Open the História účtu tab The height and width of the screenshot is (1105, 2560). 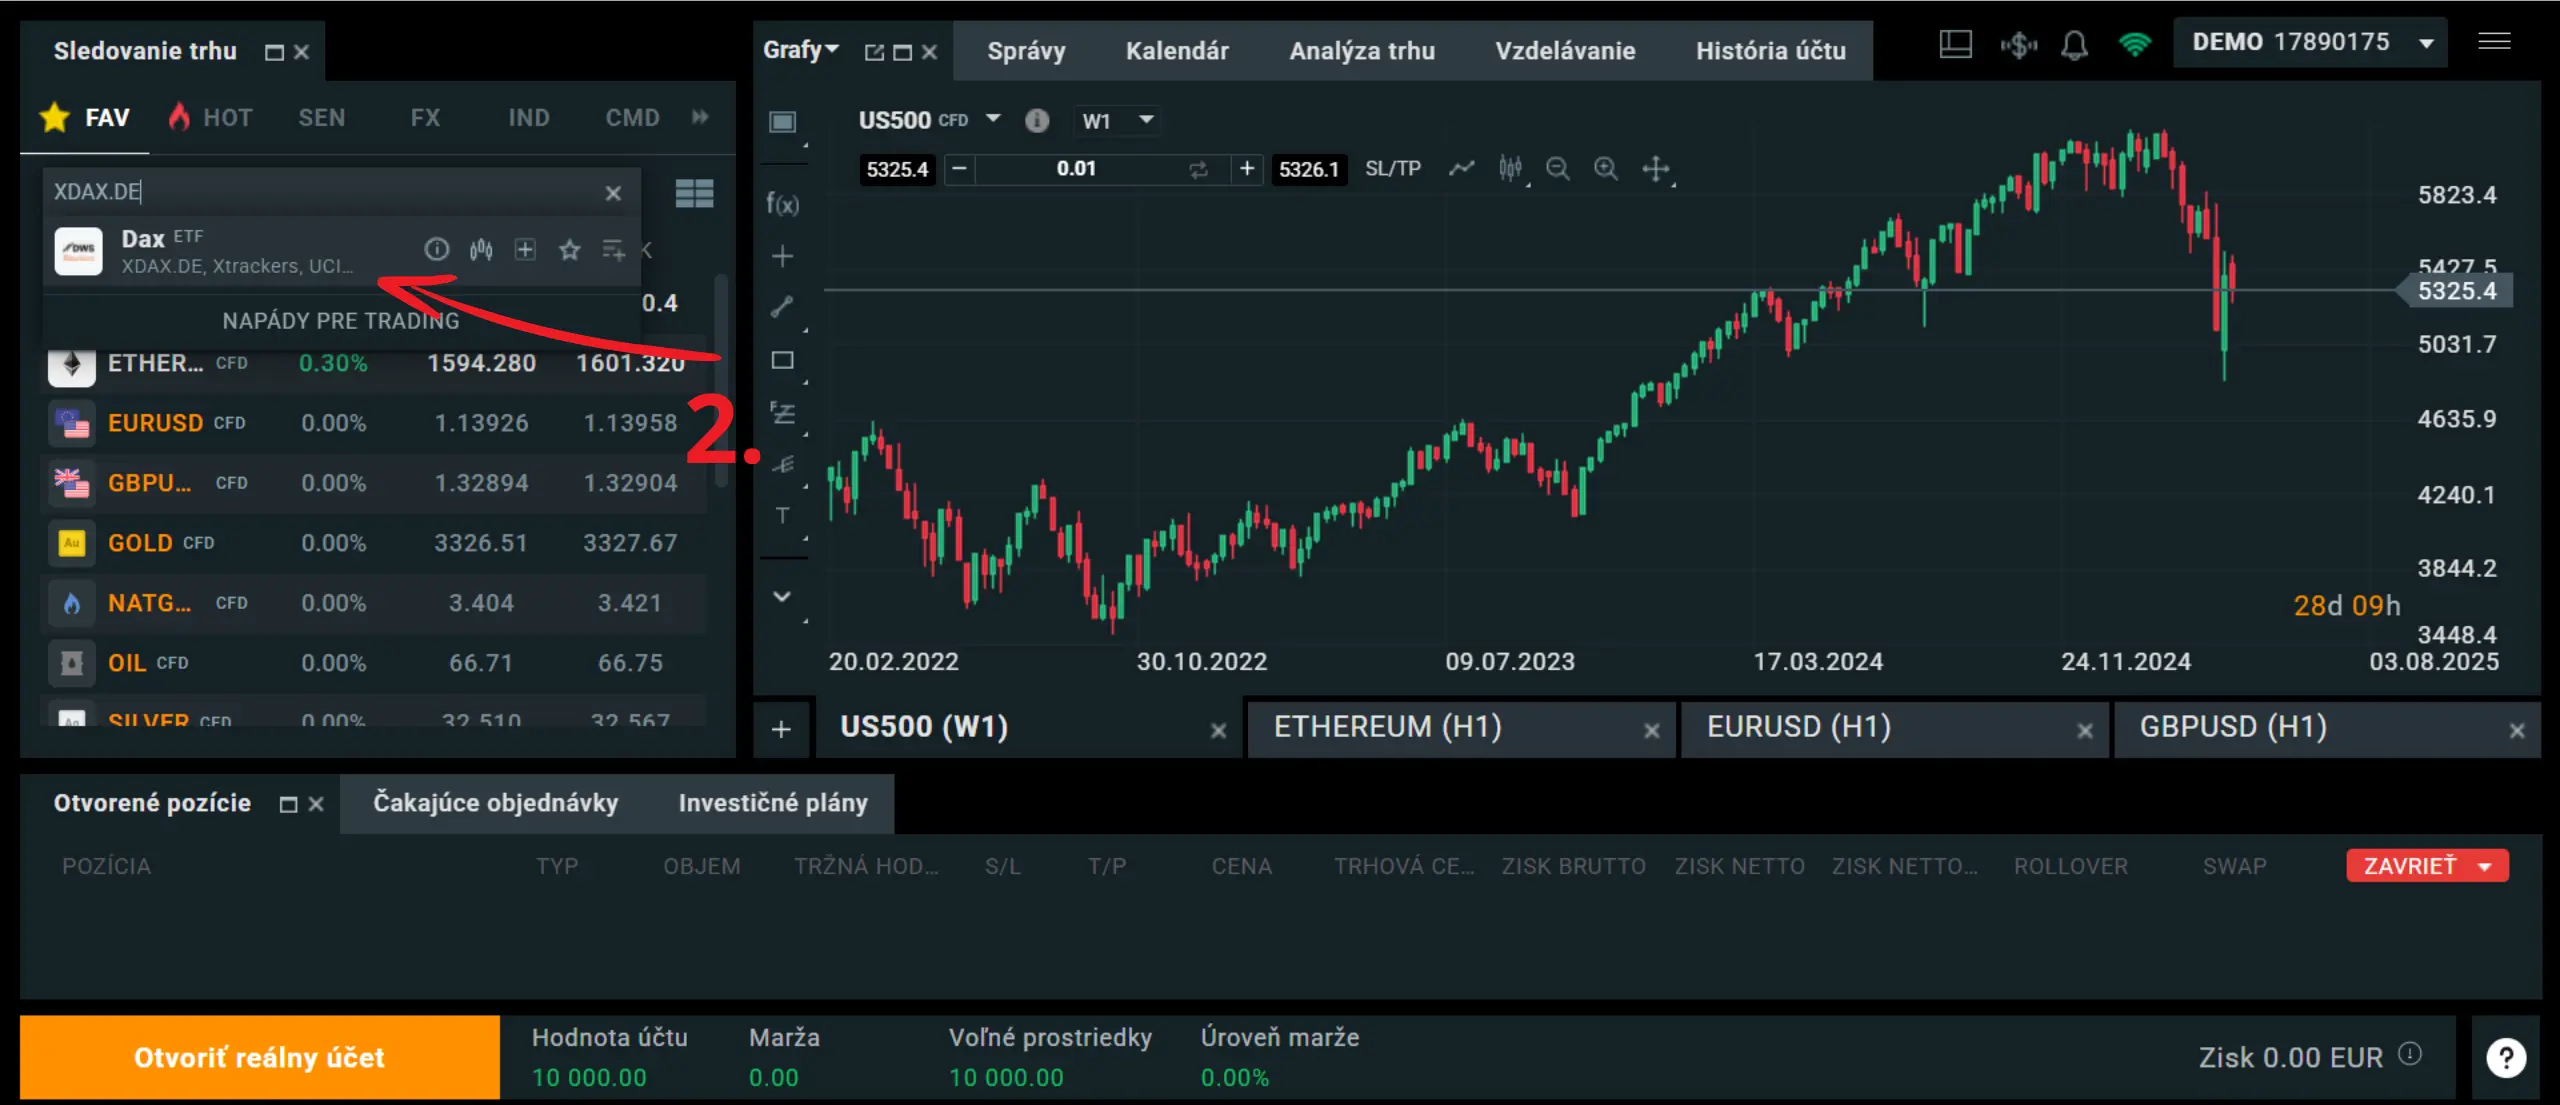tap(1771, 51)
